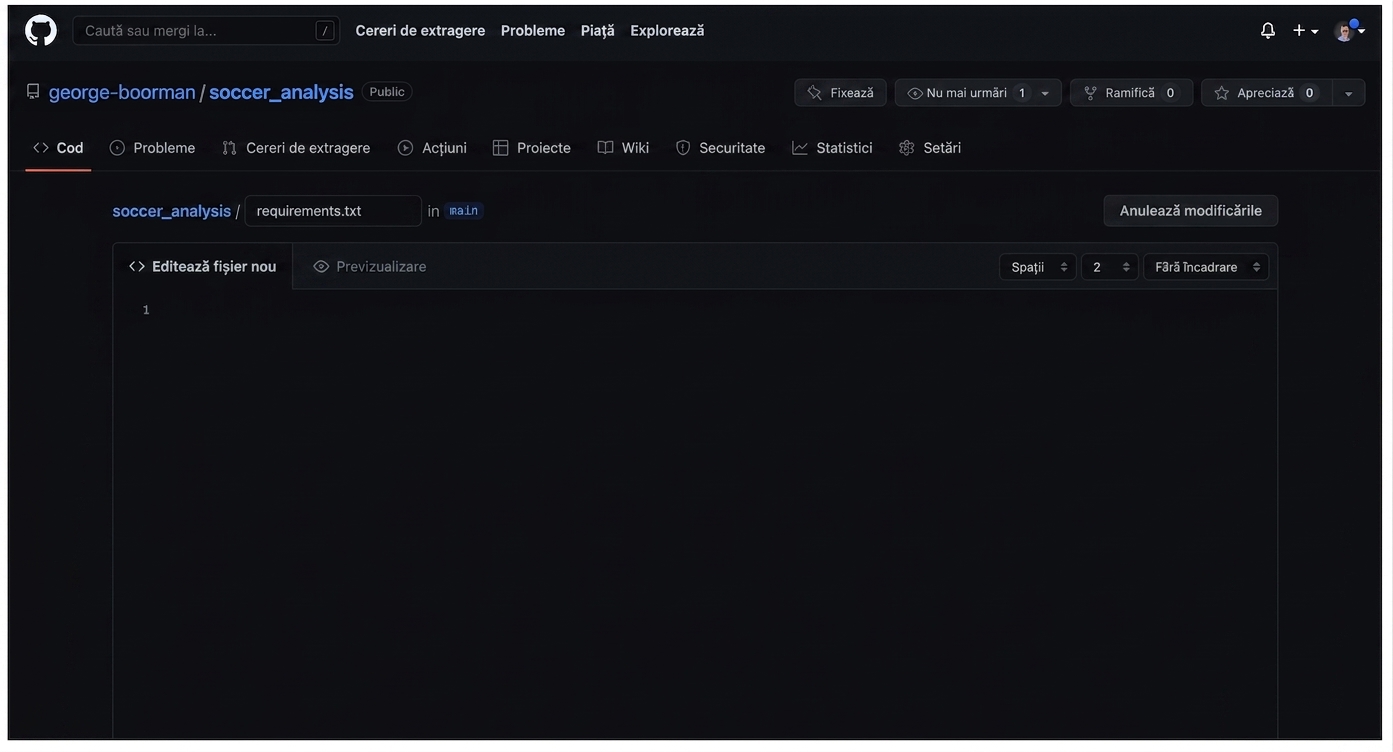Open the george-boorman owner link

coord(122,92)
